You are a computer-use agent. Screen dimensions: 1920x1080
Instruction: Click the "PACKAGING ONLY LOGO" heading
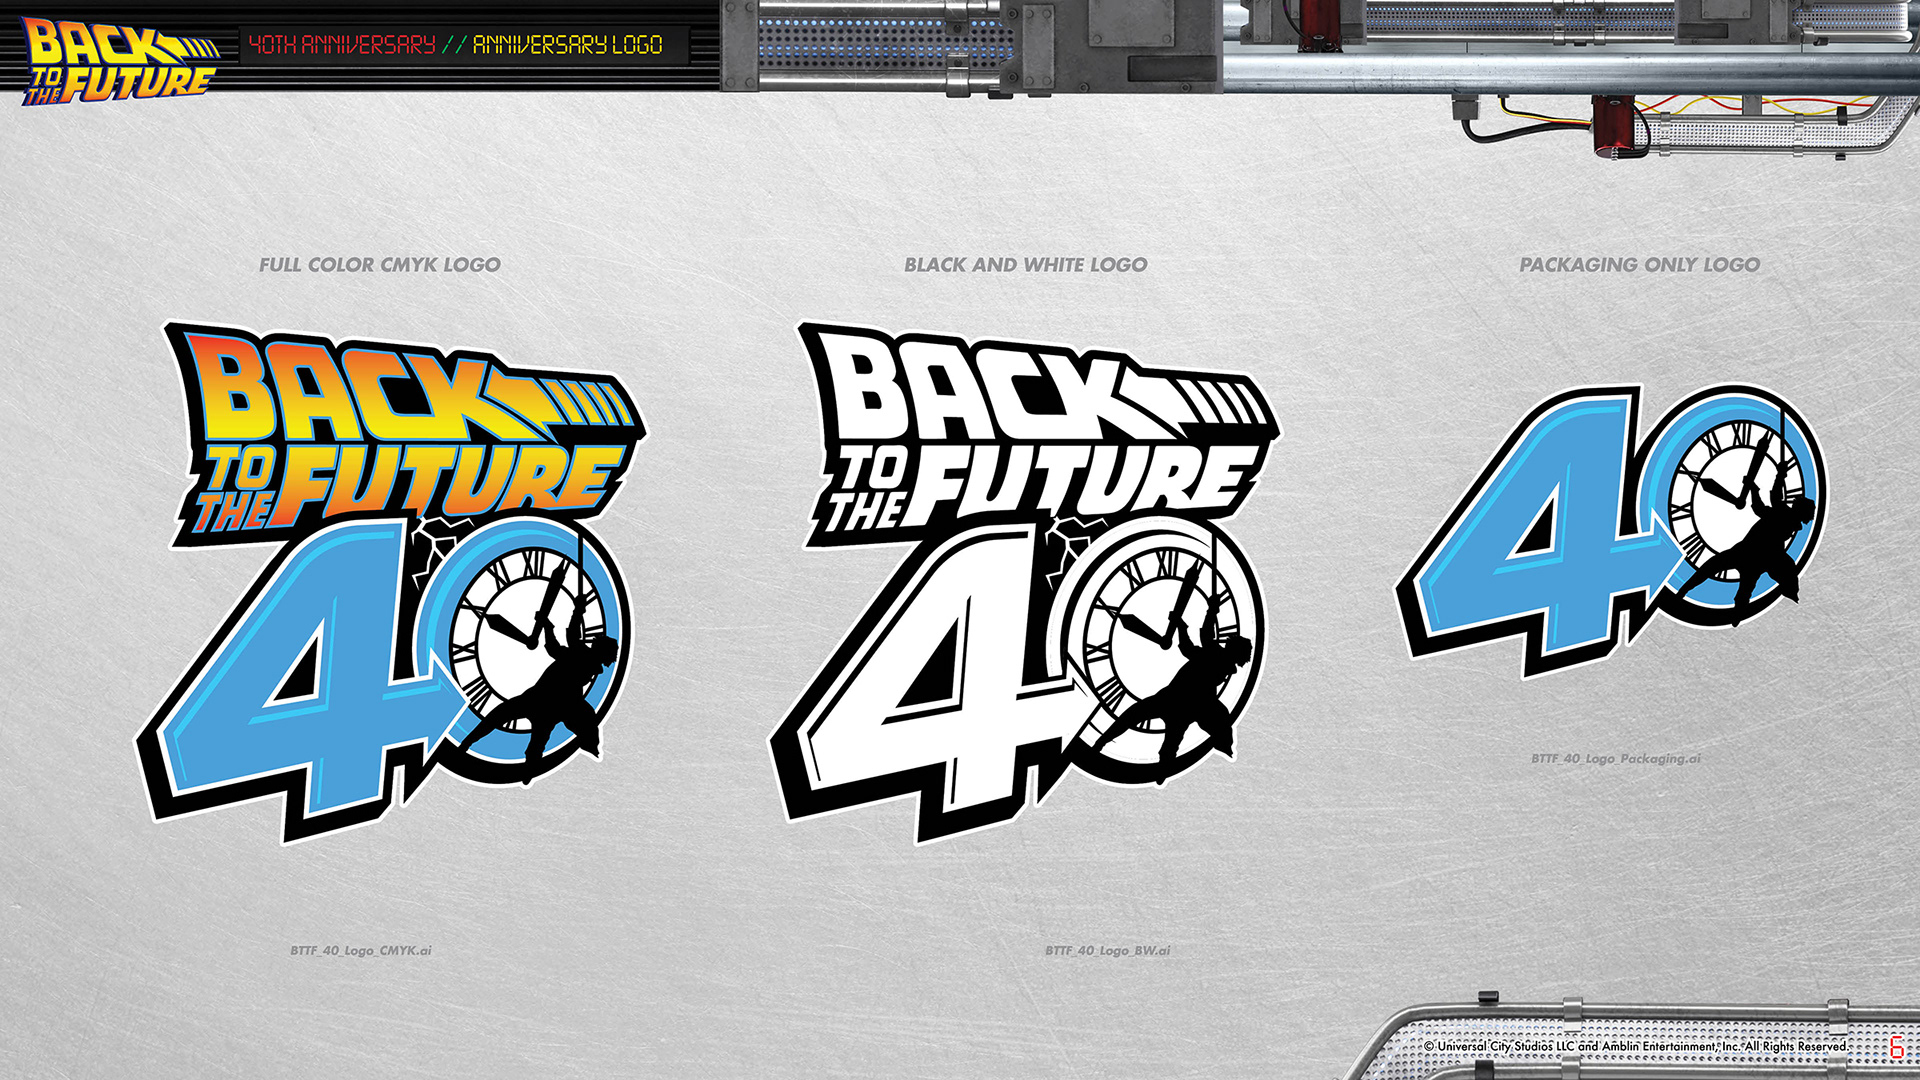click(1640, 265)
